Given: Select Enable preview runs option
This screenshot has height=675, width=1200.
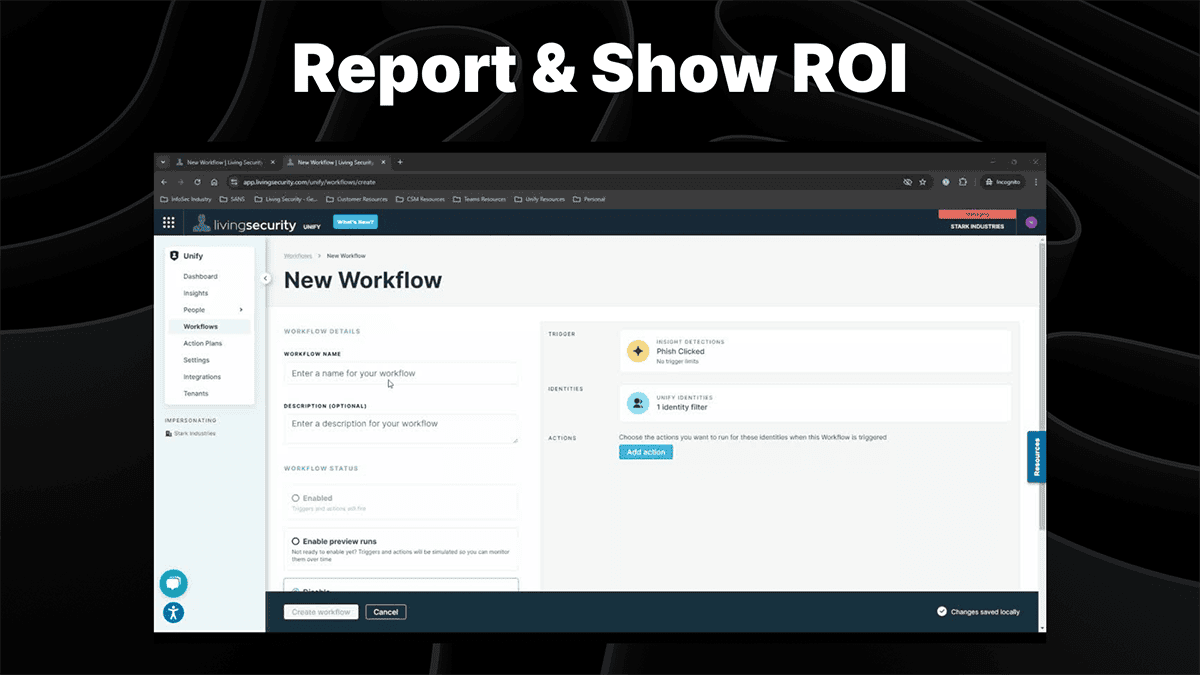Looking at the screenshot, I should coord(296,541).
